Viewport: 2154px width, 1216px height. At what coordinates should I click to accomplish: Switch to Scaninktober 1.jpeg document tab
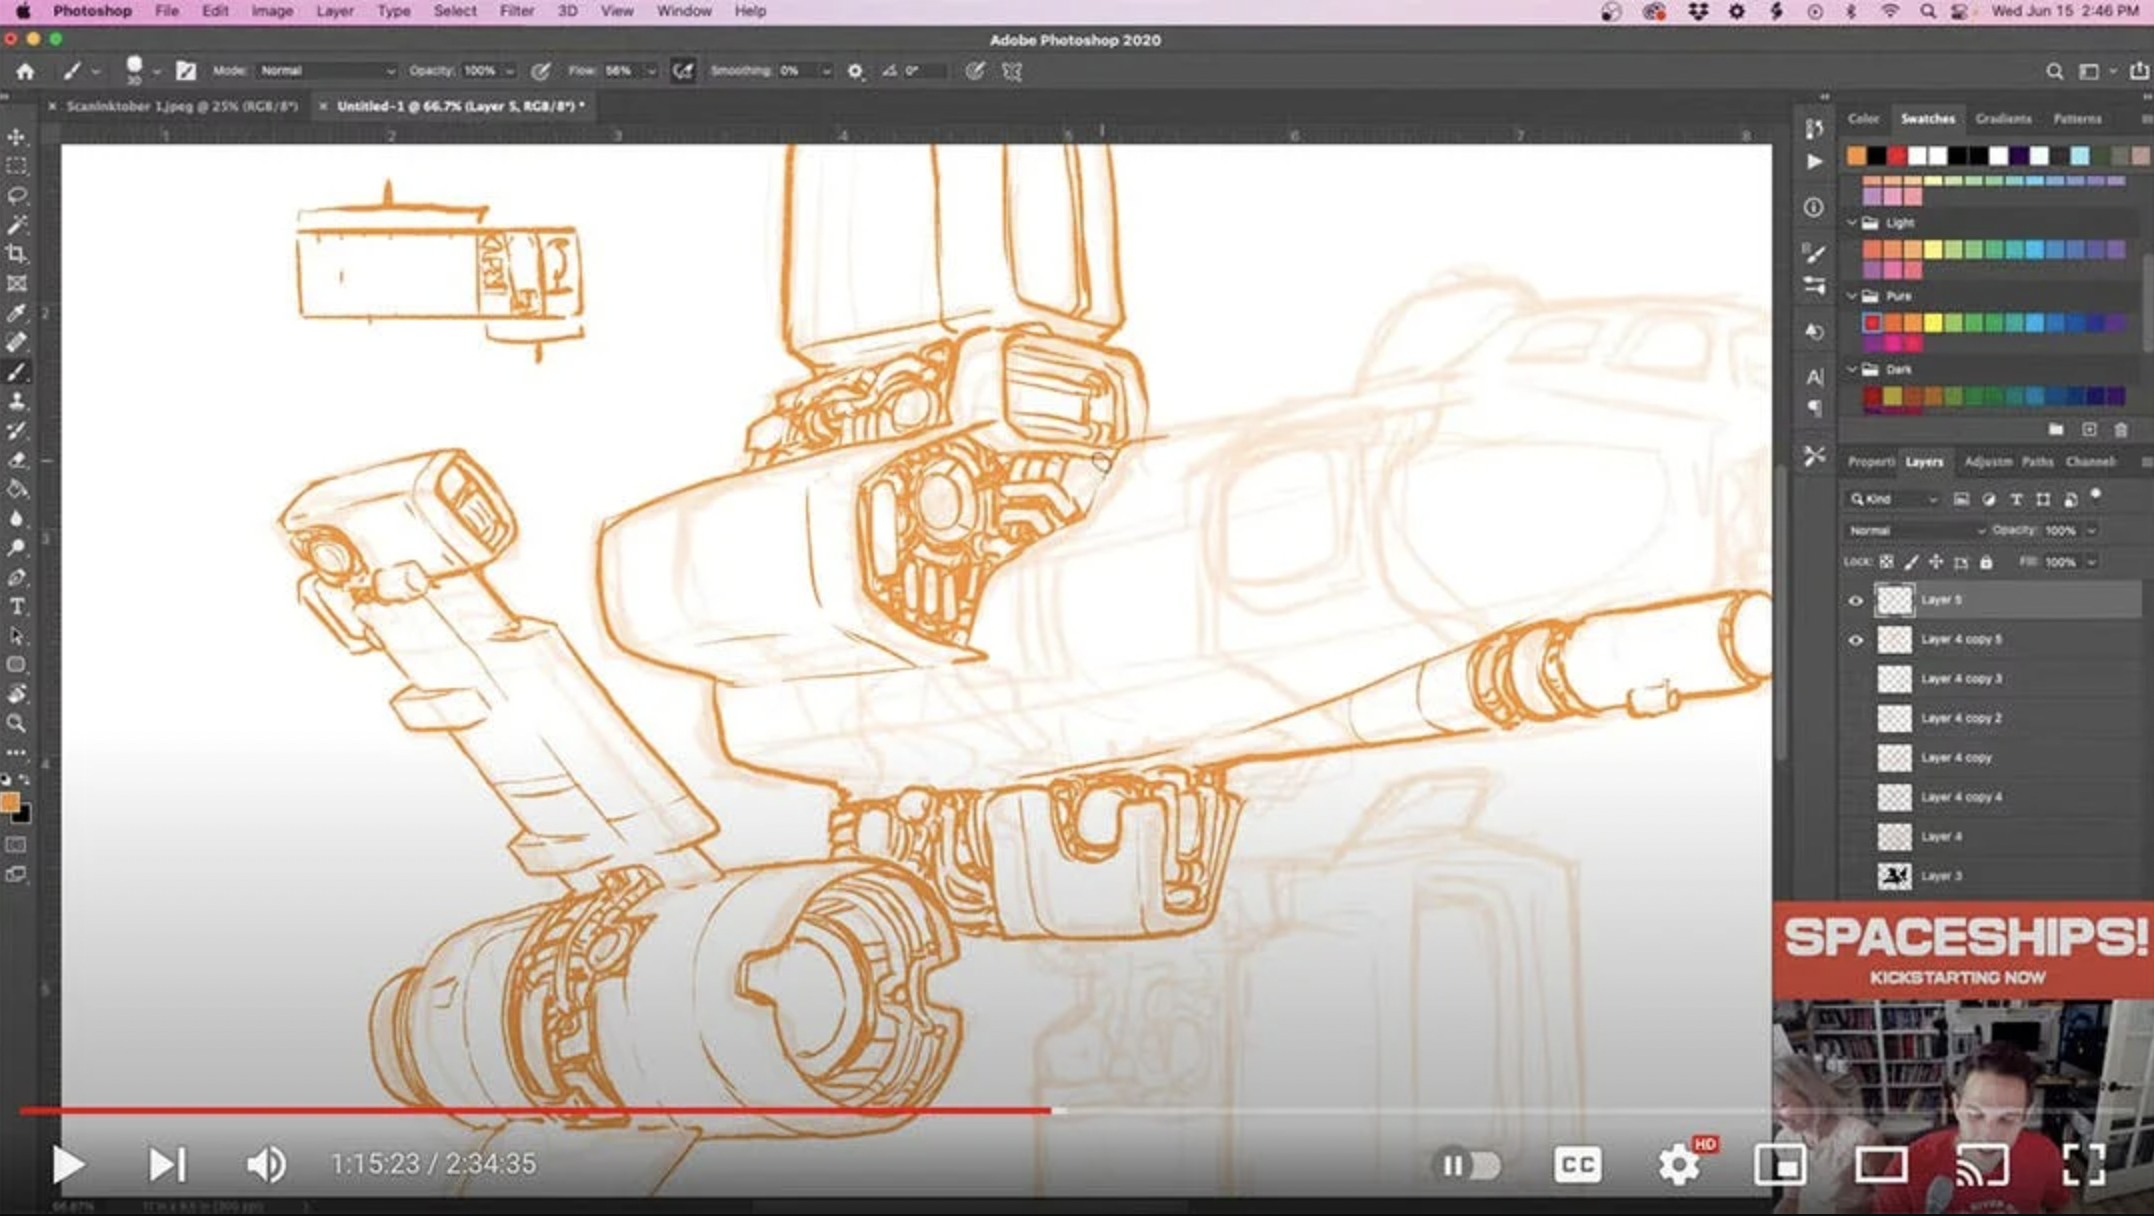coord(182,106)
